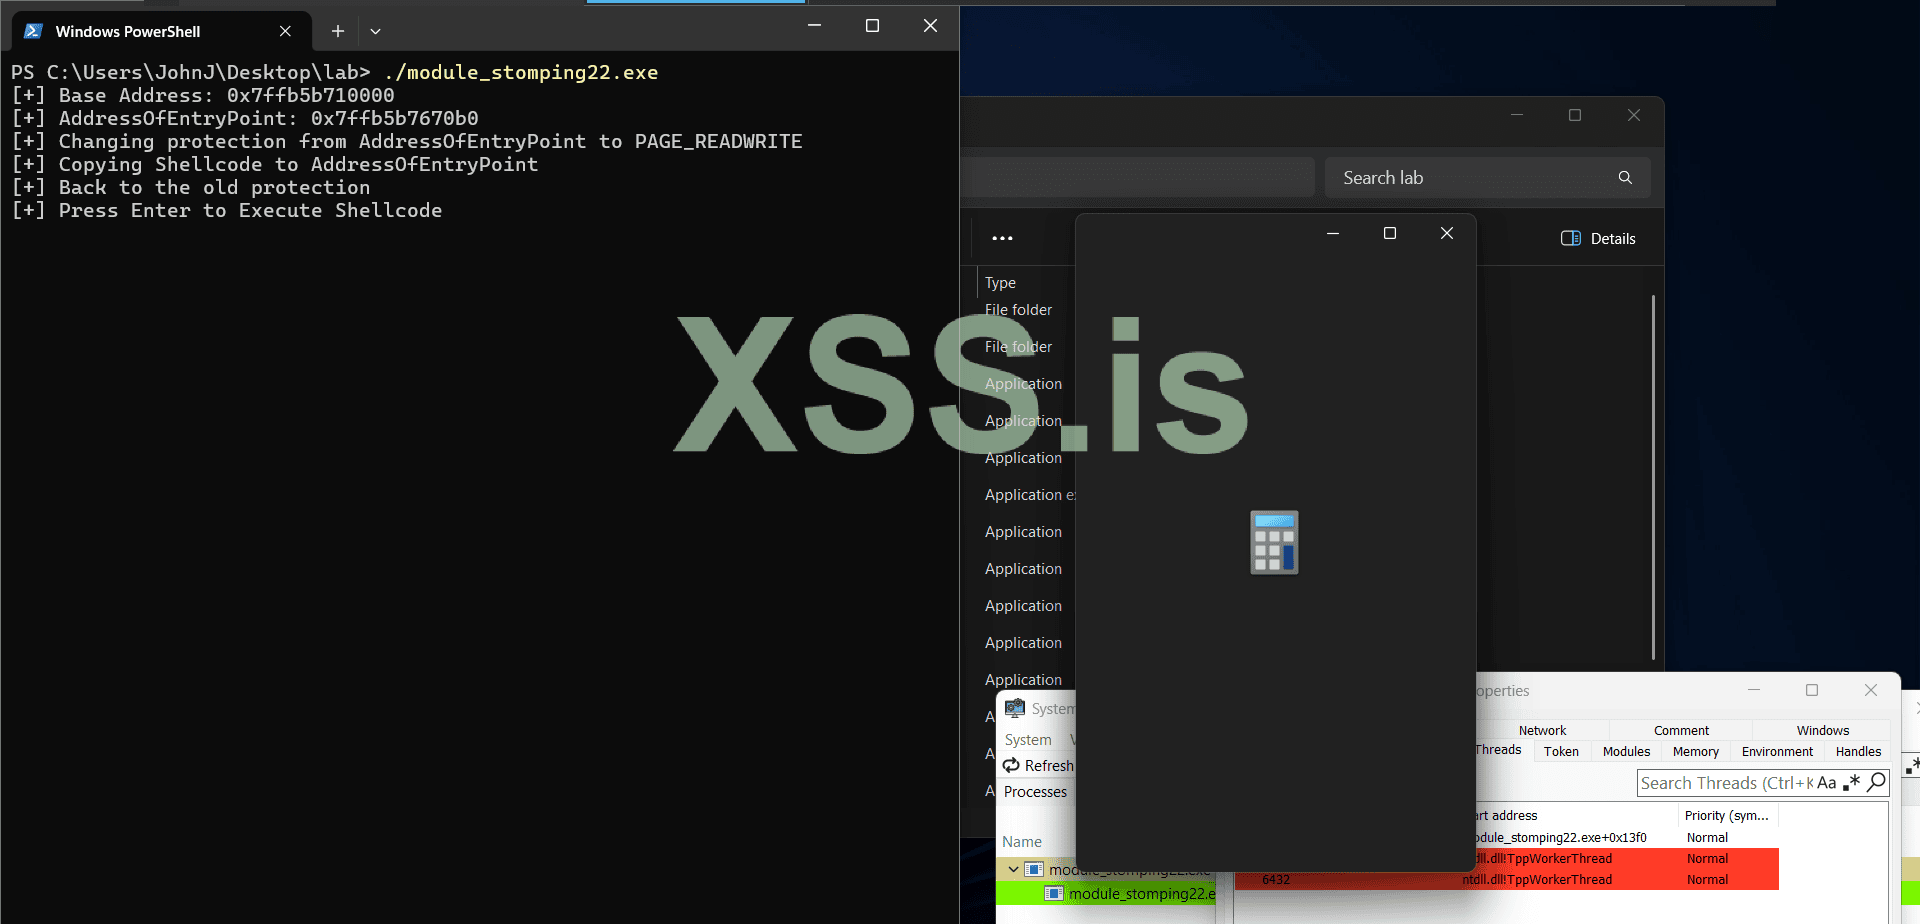1920x924 pixels.
Task: Click the parent module_stomping22.exe icon in the process tree
Action: (1032, 869)
